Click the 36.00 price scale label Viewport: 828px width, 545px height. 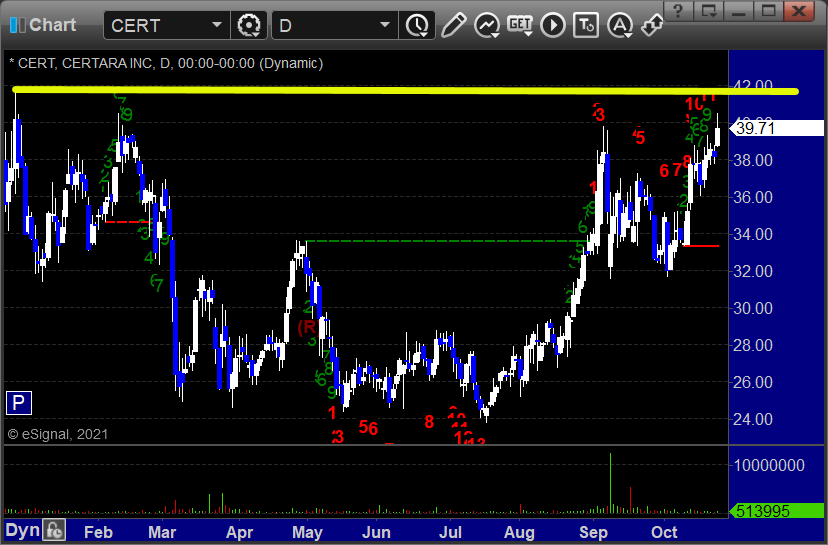753,198
